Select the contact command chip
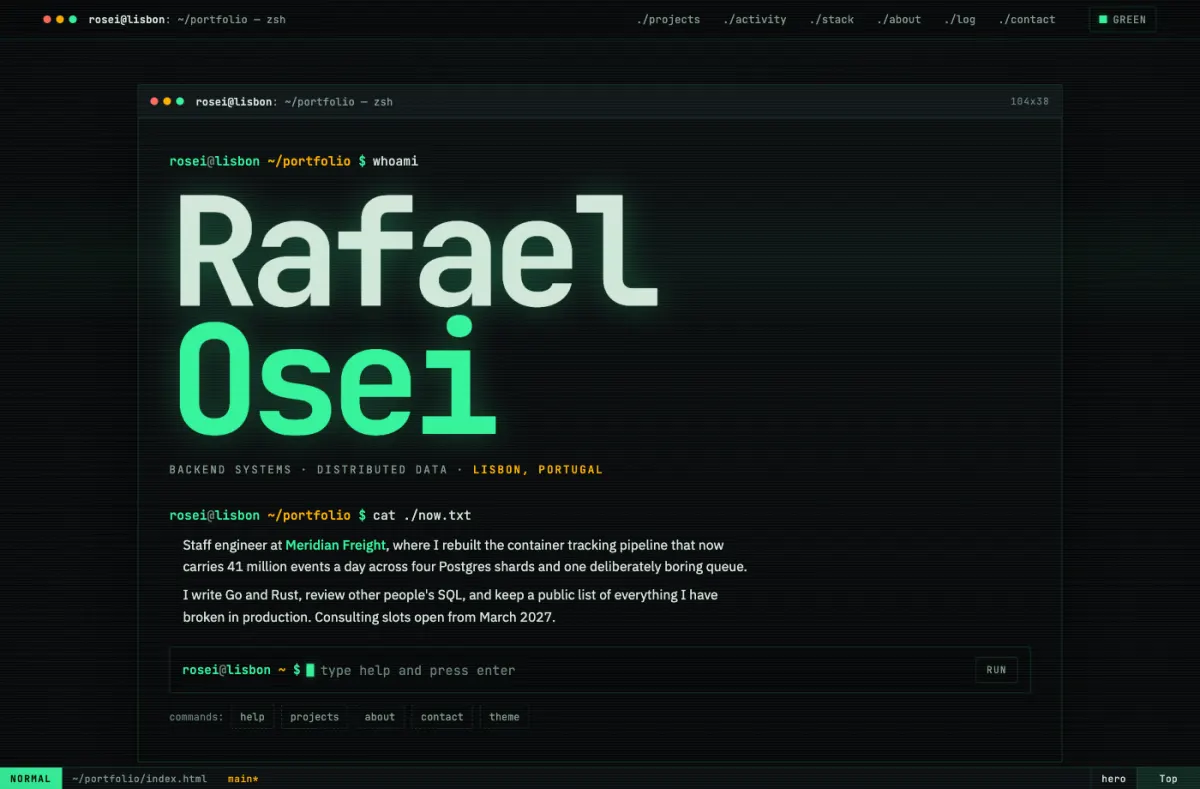The image size is (1200, 789). click(442, 717)
